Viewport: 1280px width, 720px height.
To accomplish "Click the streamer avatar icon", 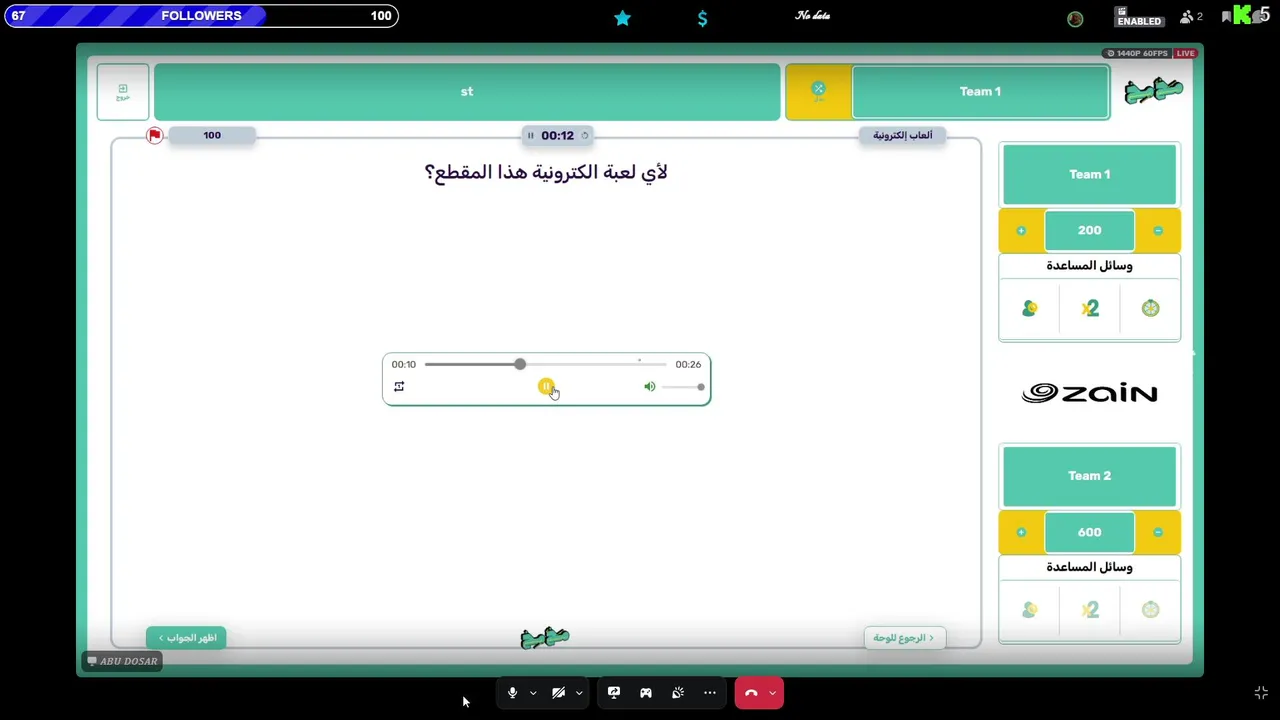I will pos(1075,18).
